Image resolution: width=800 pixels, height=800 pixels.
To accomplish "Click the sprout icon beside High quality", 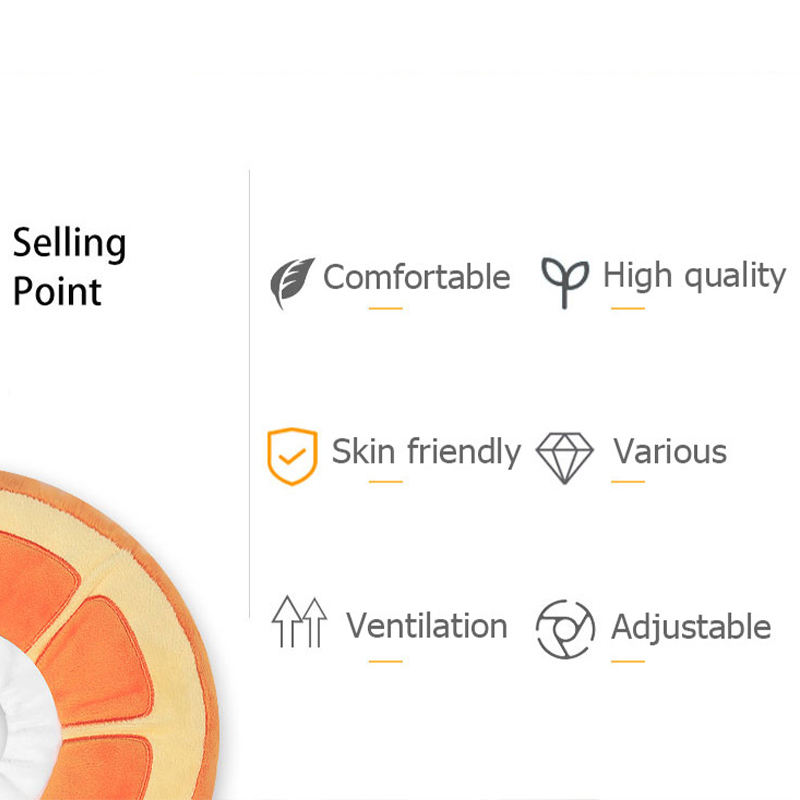I will tap(565, 280).
